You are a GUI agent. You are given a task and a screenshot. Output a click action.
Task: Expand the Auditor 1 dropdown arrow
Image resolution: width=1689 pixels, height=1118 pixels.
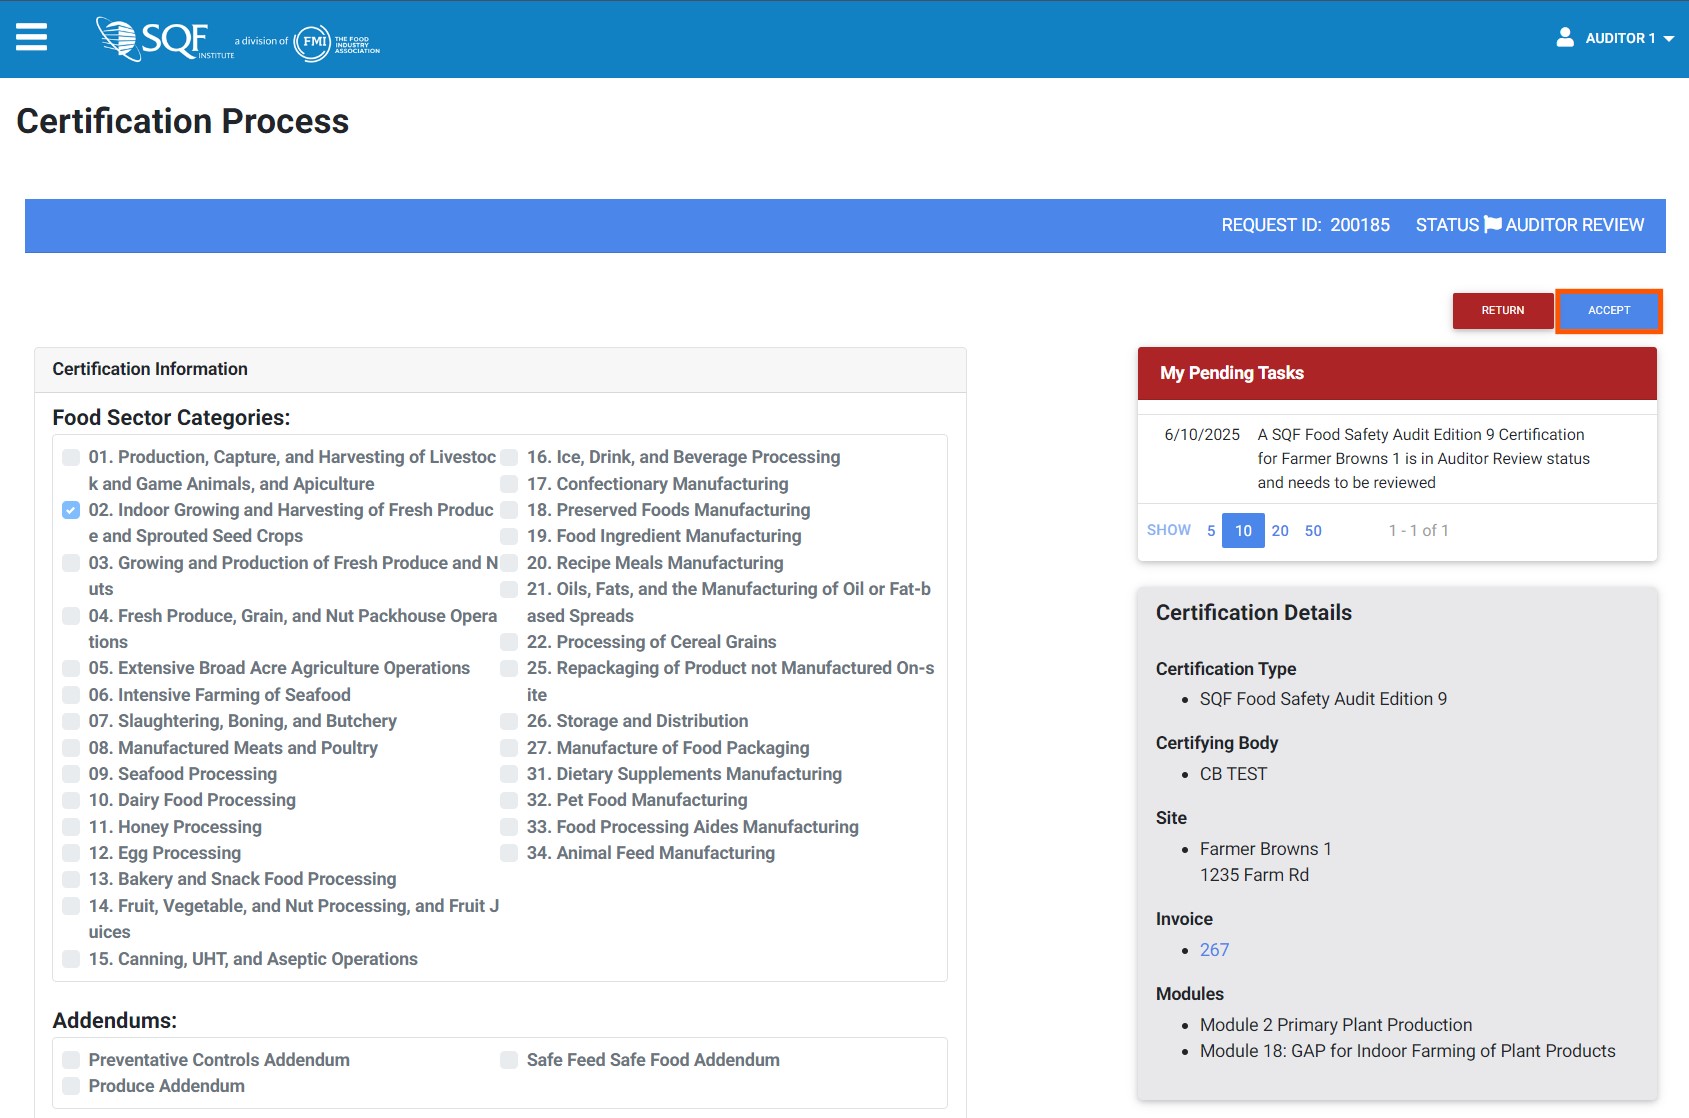click(x=1669, y=39)
